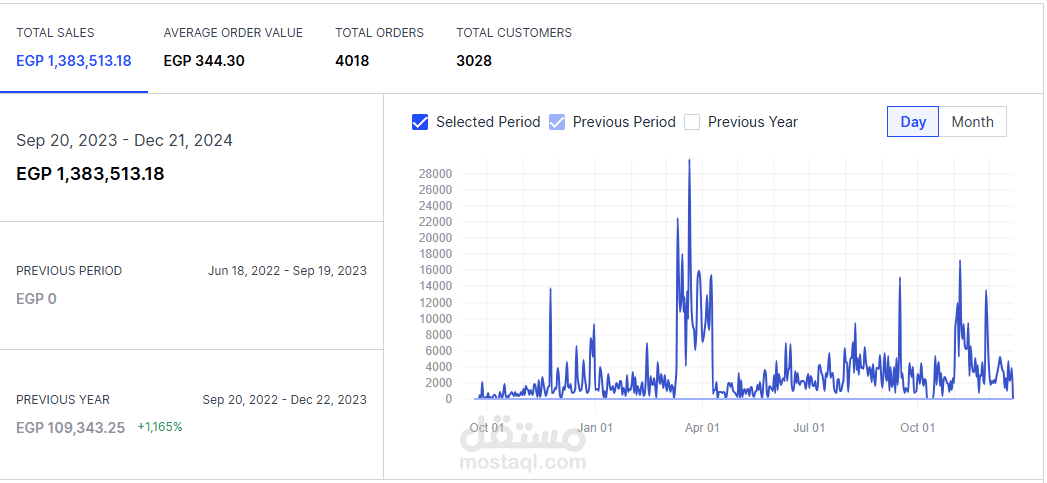Click the highest chart peak near 28000
Viewport: 1047px width, 483px height.
click(x=689, y=160)
